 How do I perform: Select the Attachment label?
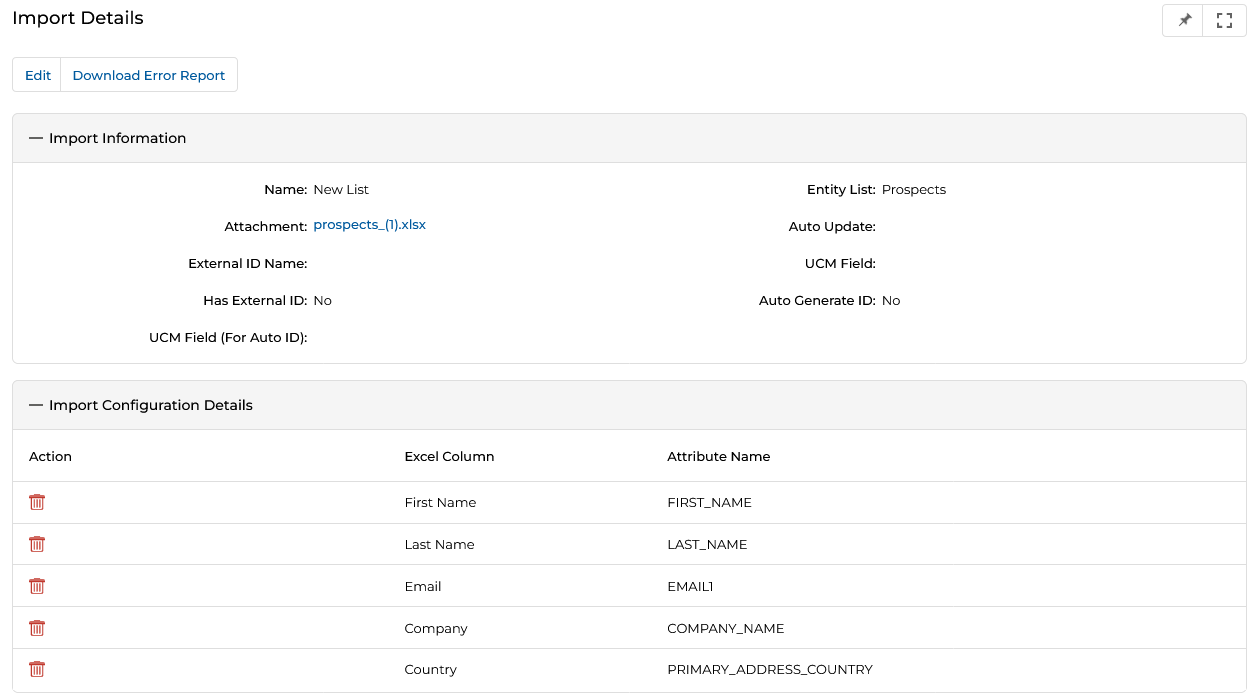tap(266, 226)
